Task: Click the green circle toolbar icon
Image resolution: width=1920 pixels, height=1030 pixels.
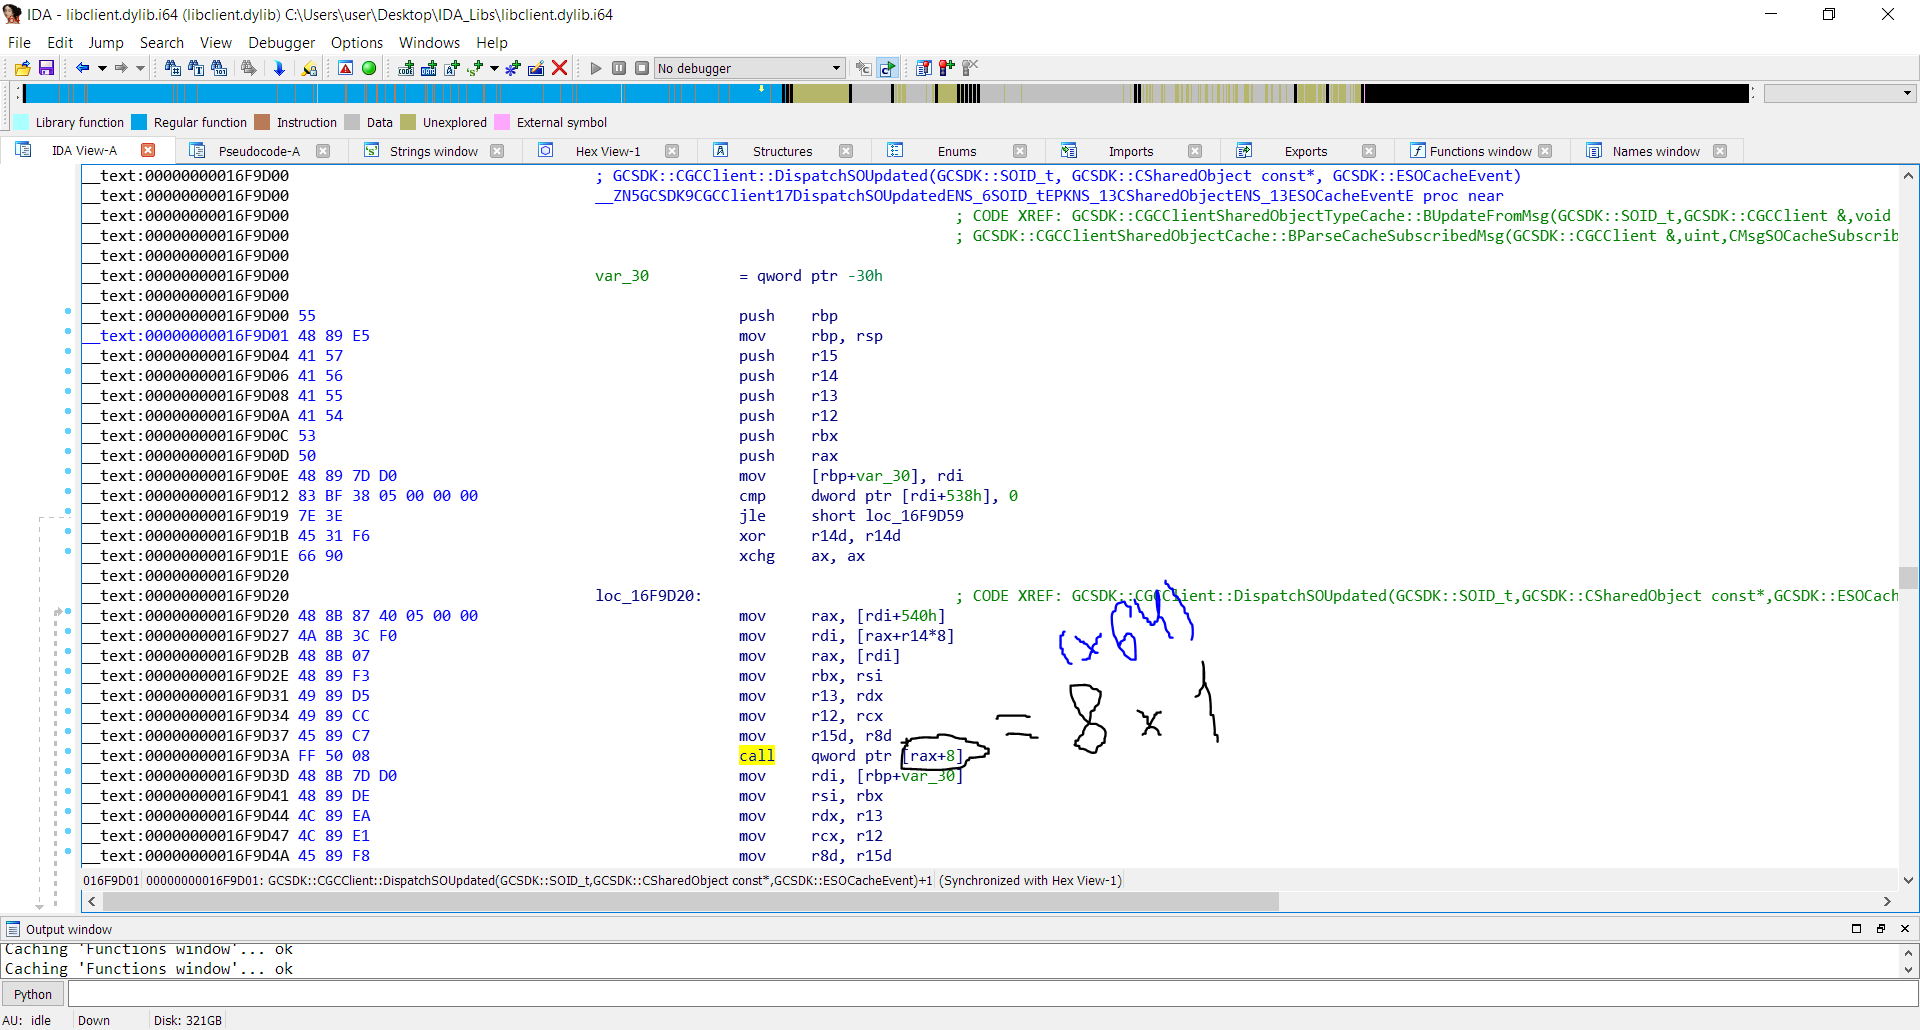Action: click(369, 68)
